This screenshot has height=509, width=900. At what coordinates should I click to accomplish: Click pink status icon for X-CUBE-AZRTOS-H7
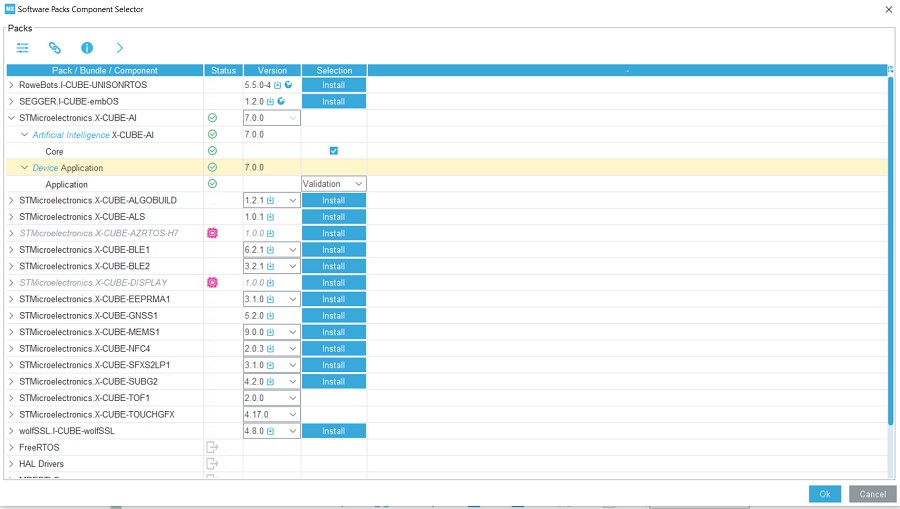point(212,233)
